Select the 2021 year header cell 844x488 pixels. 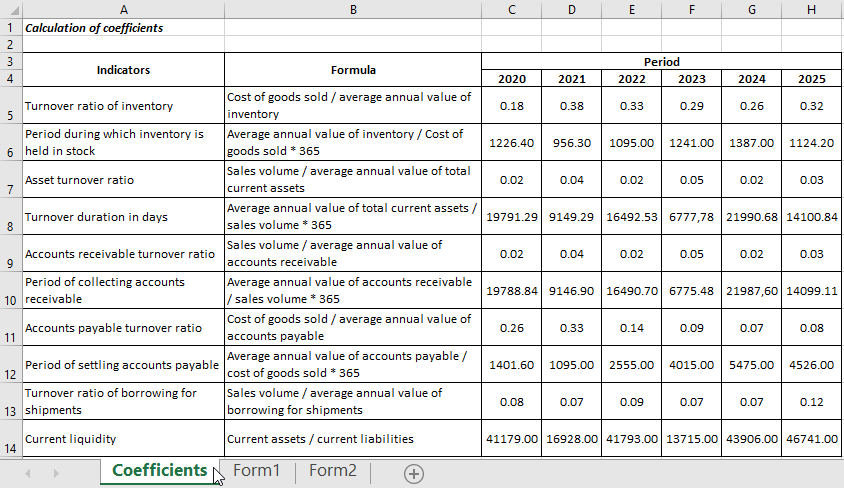pos(572,79)
